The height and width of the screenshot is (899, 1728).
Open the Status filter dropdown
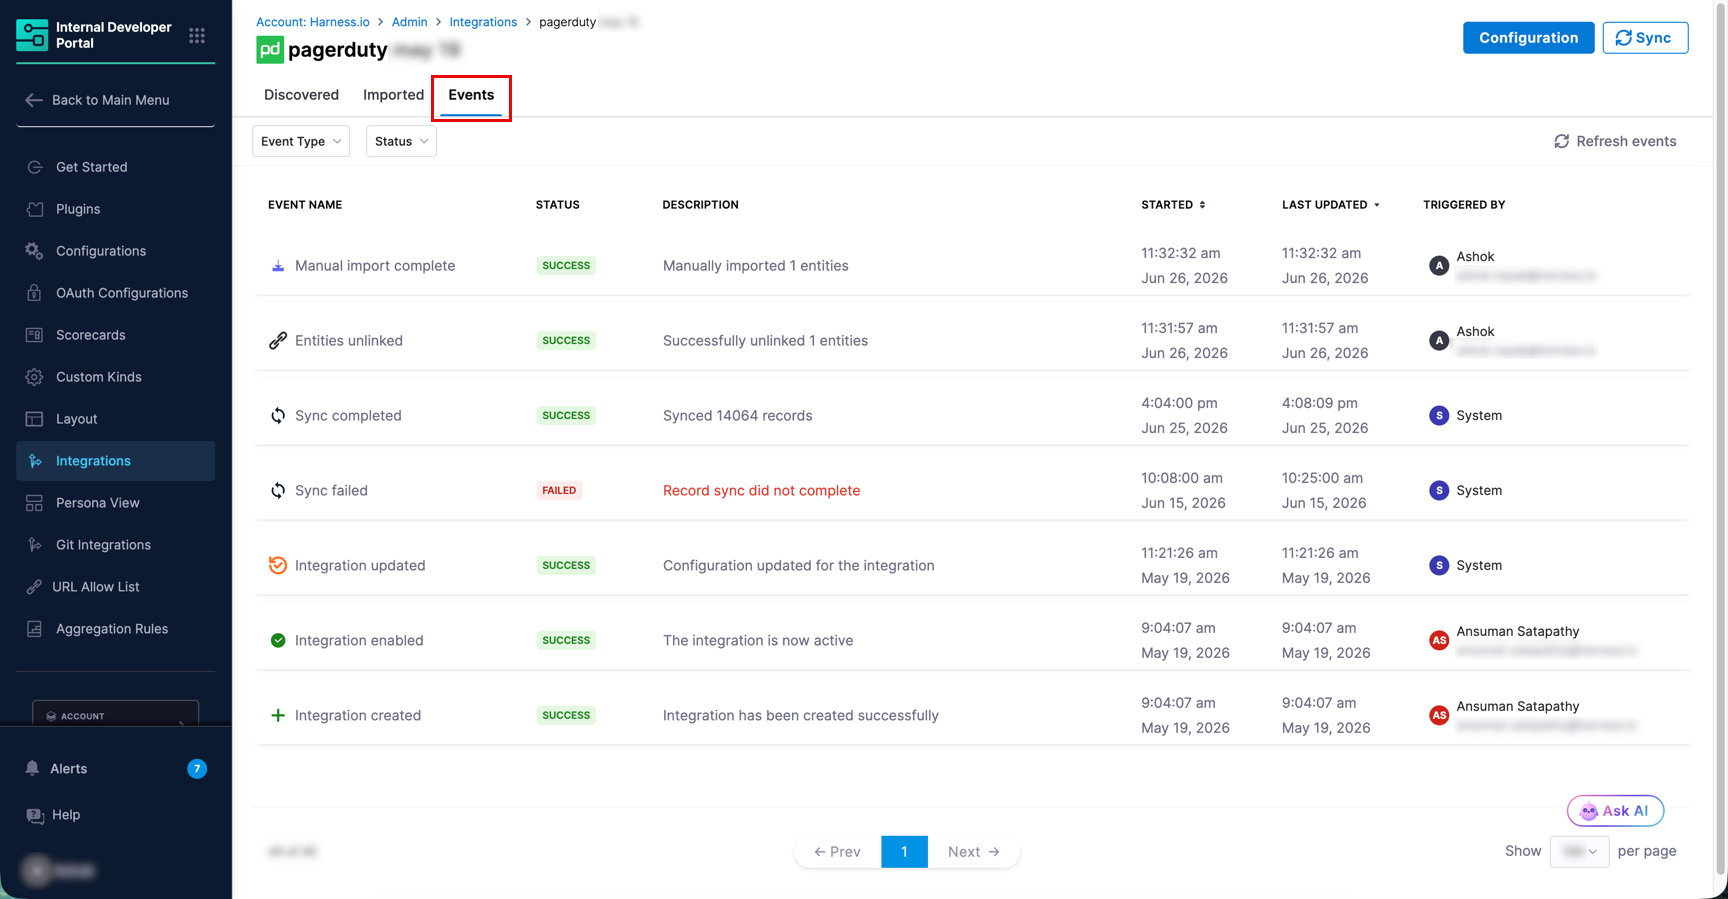401,141
